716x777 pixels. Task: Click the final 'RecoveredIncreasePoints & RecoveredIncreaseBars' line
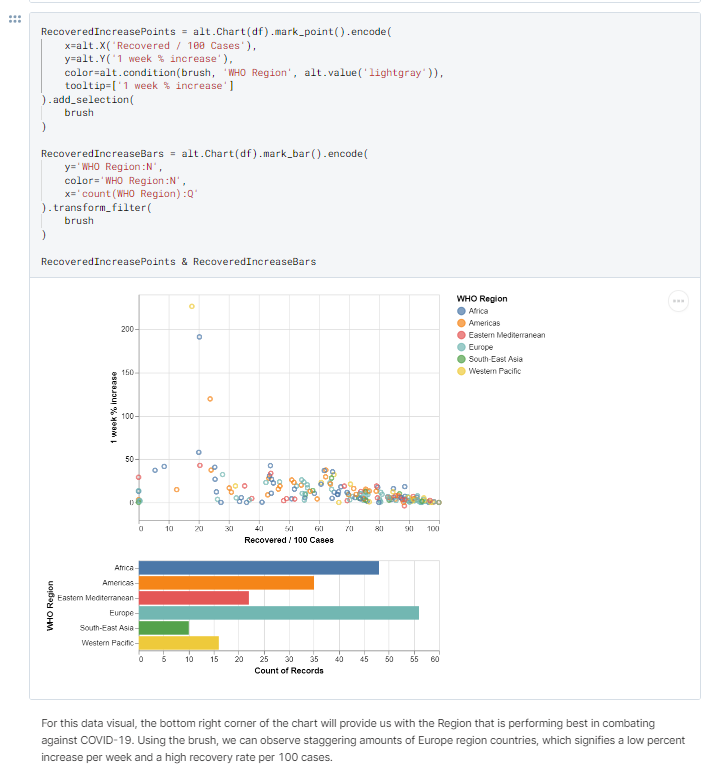tap(178, 262)
